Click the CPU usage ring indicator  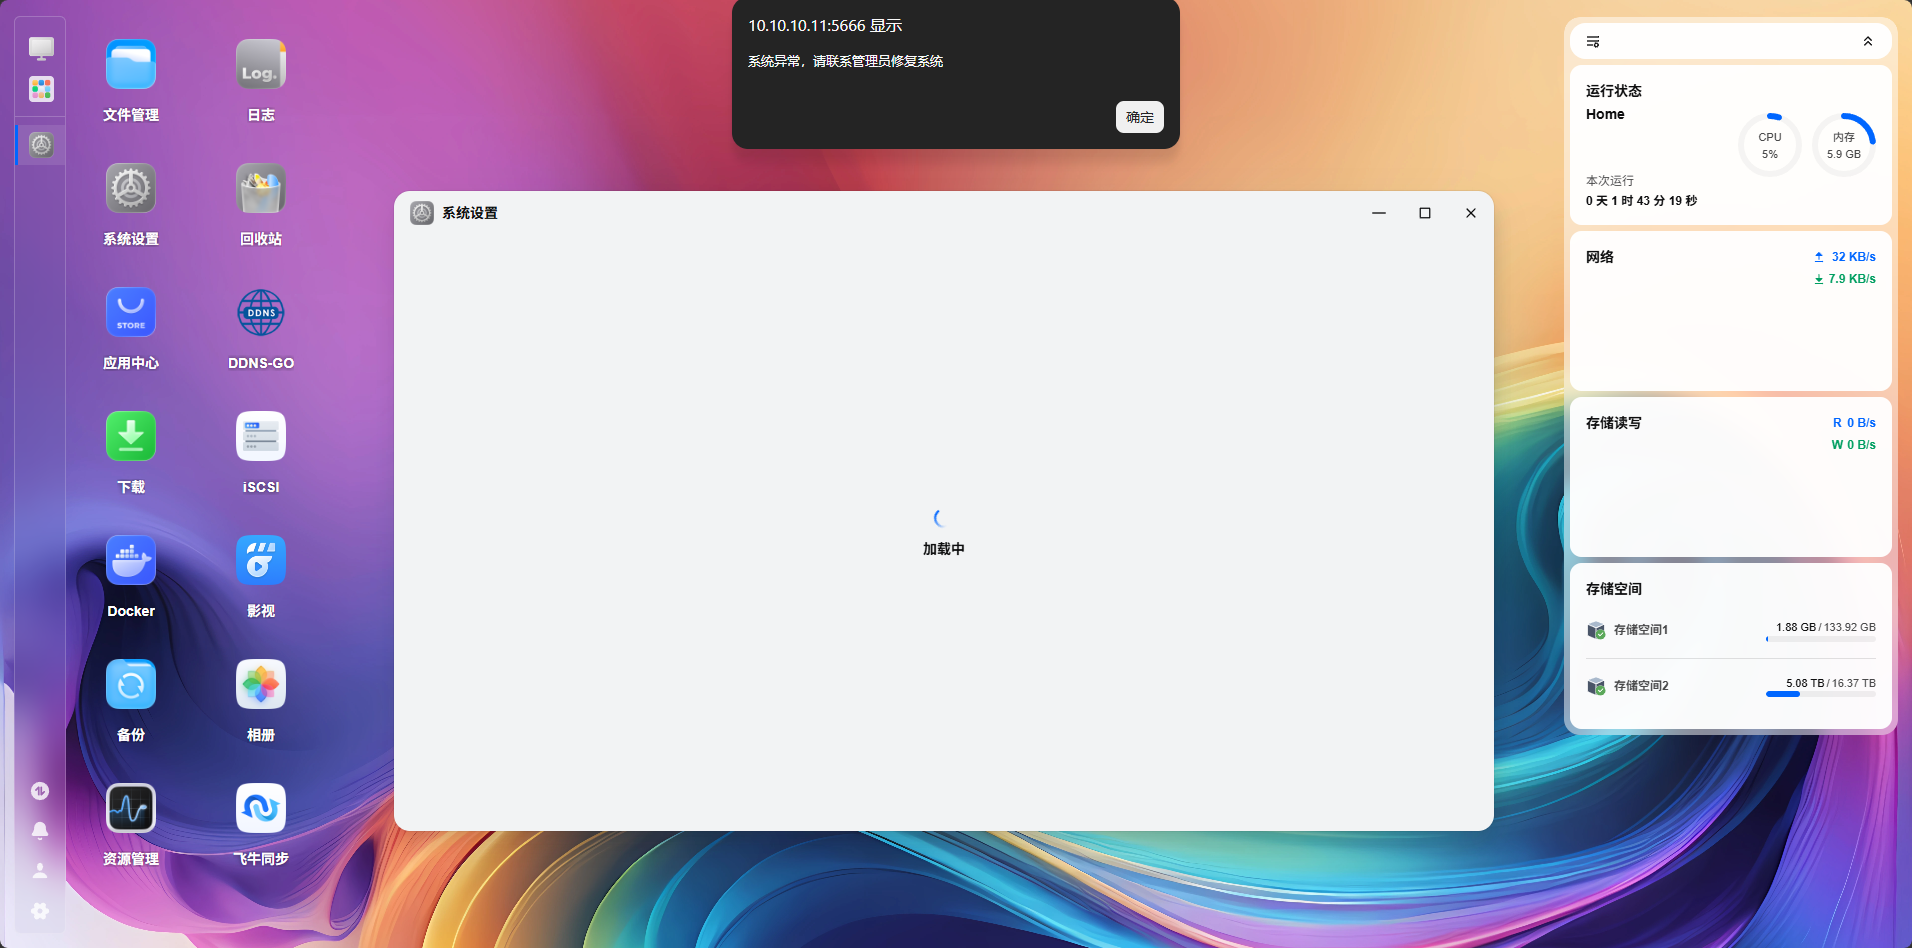(1770, 145)
